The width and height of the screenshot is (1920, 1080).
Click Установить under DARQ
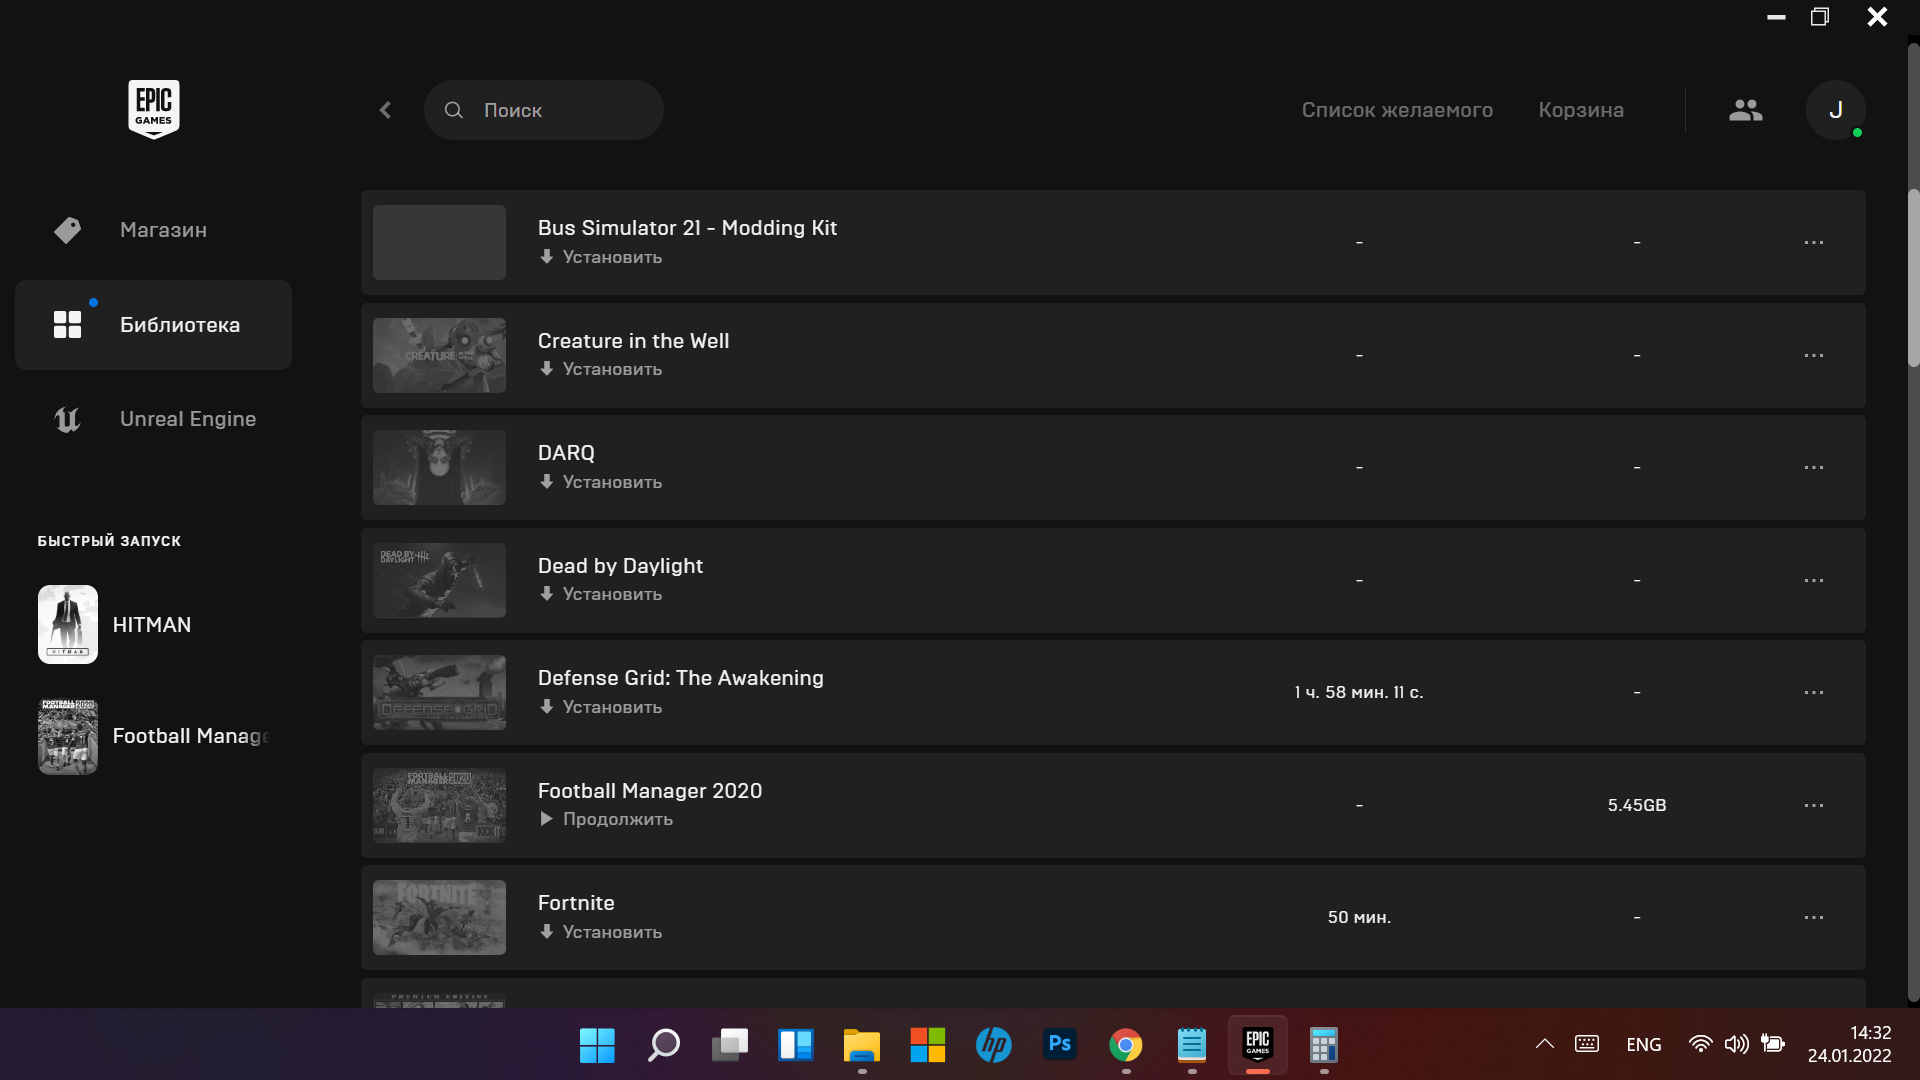(x=611, y=482)
